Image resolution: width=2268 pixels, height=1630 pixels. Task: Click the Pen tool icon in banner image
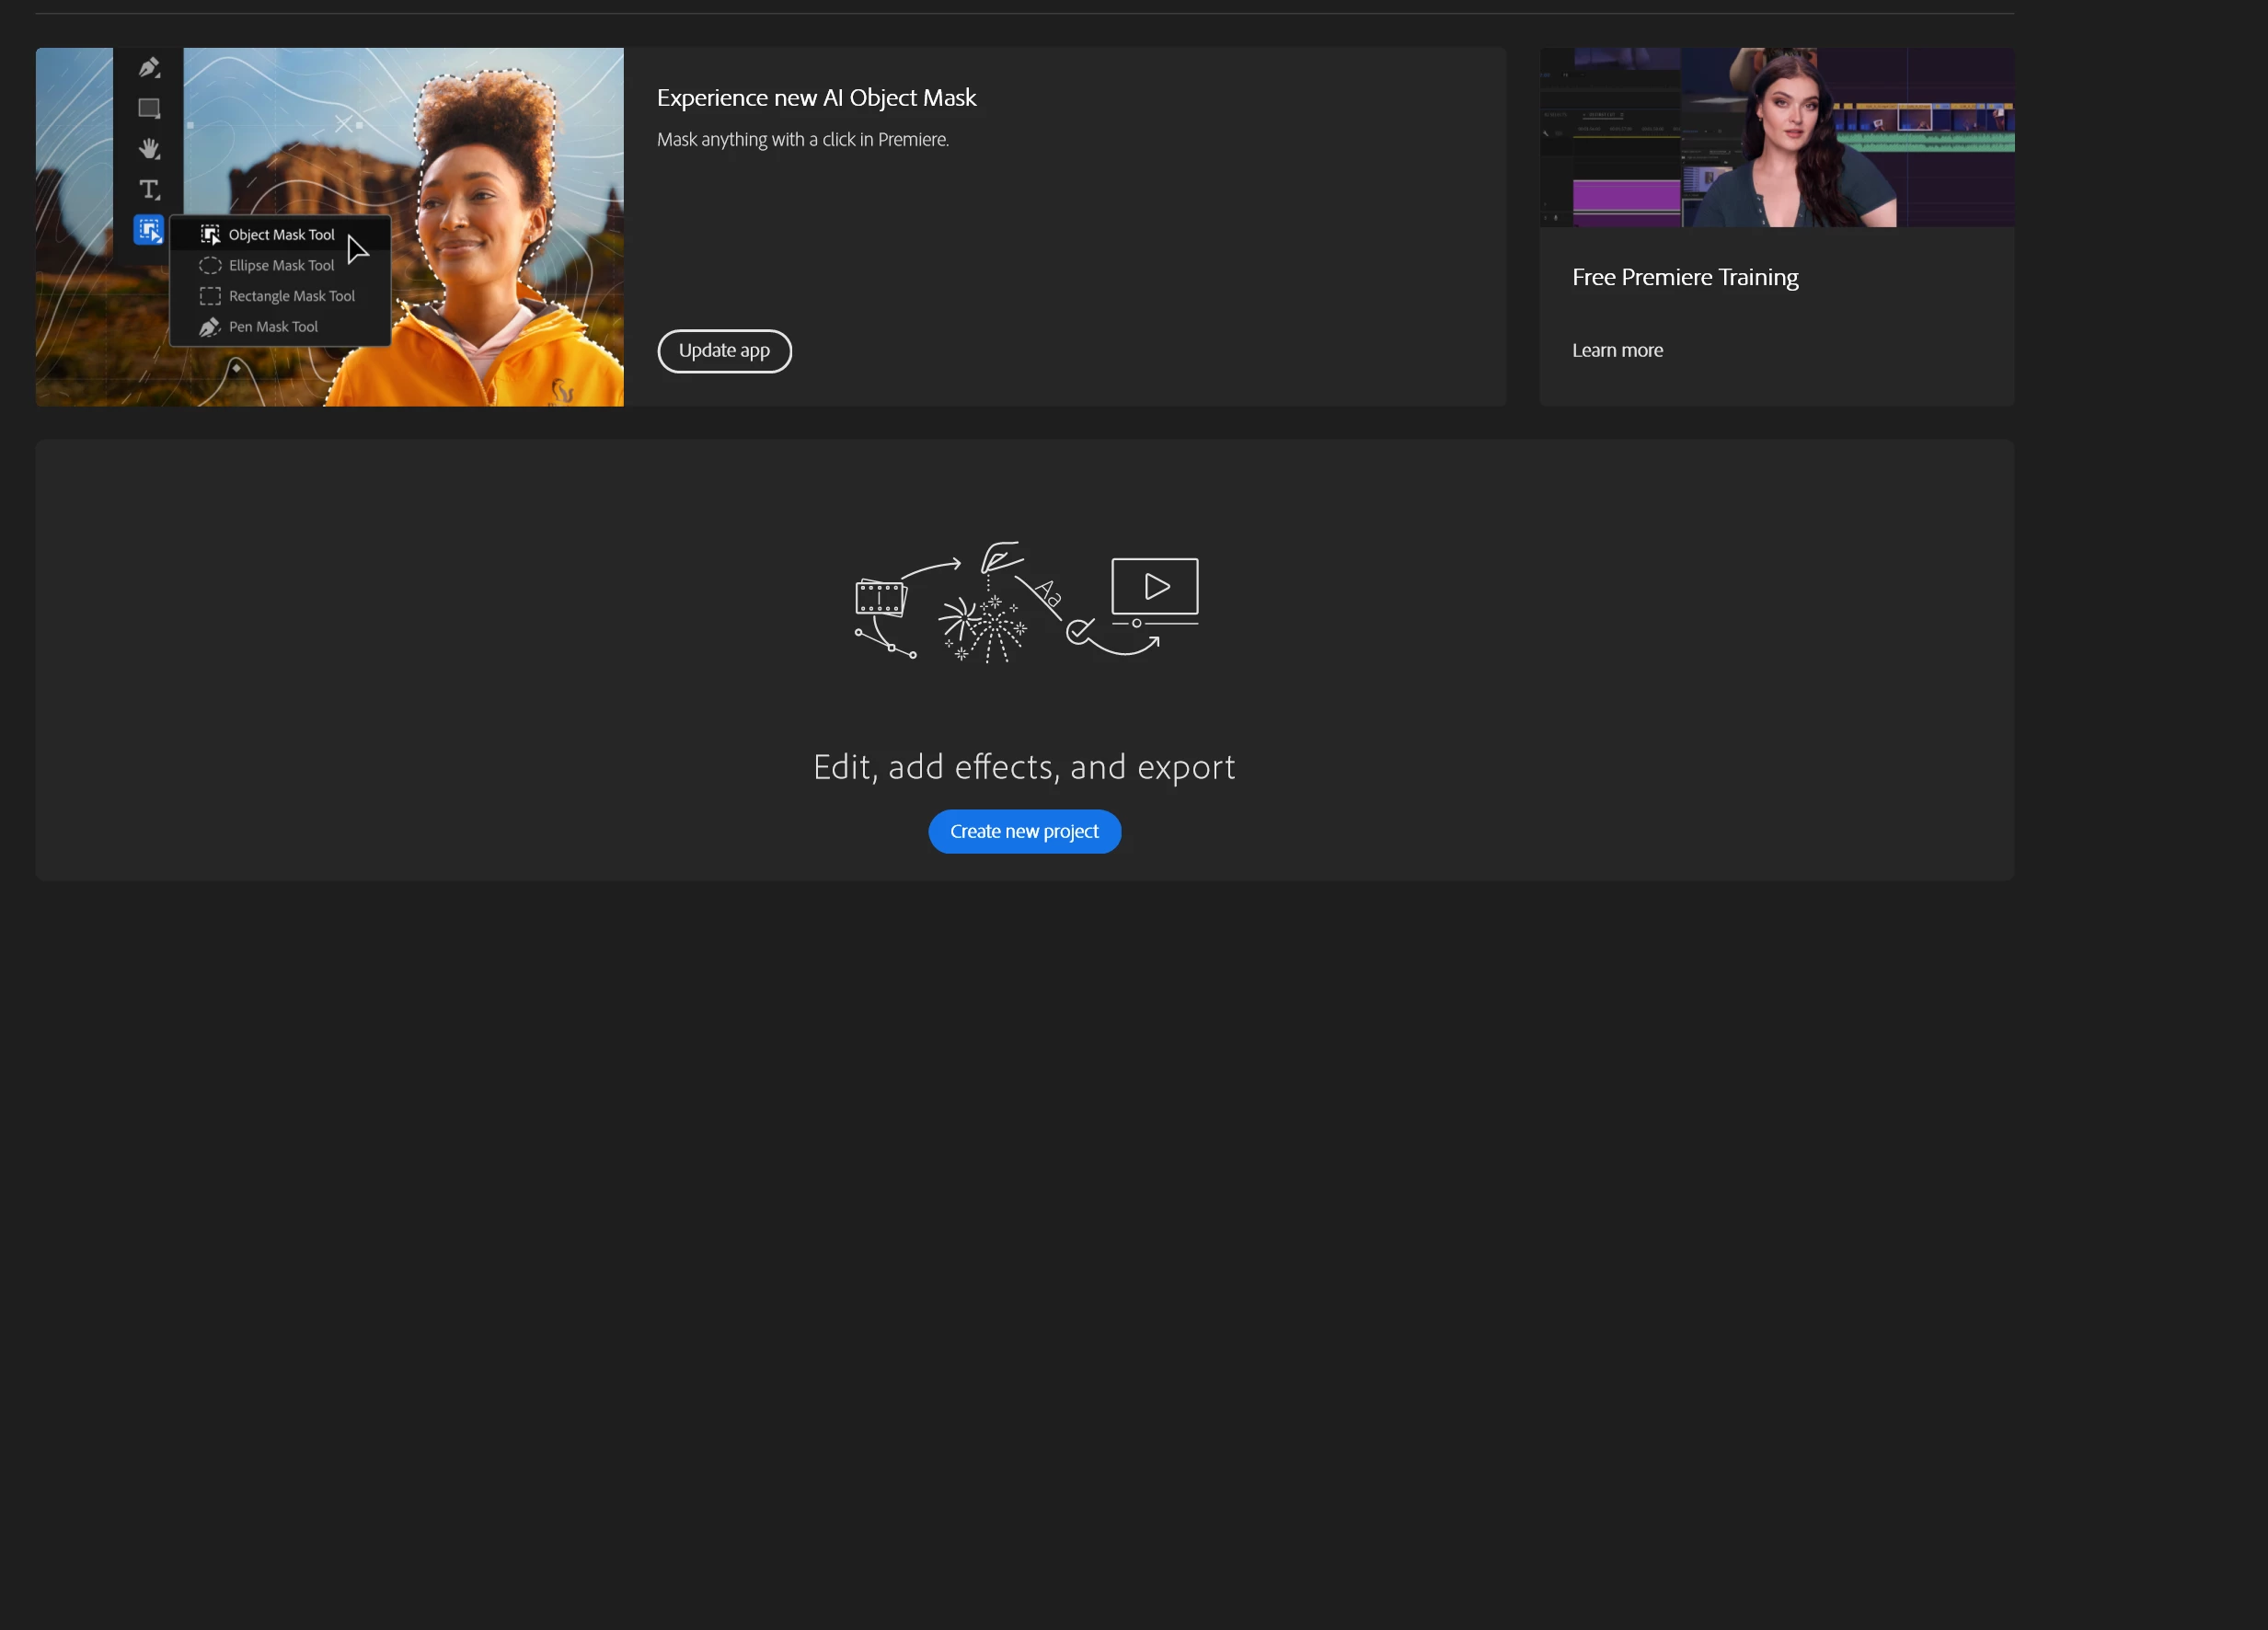tap(149, 68)
